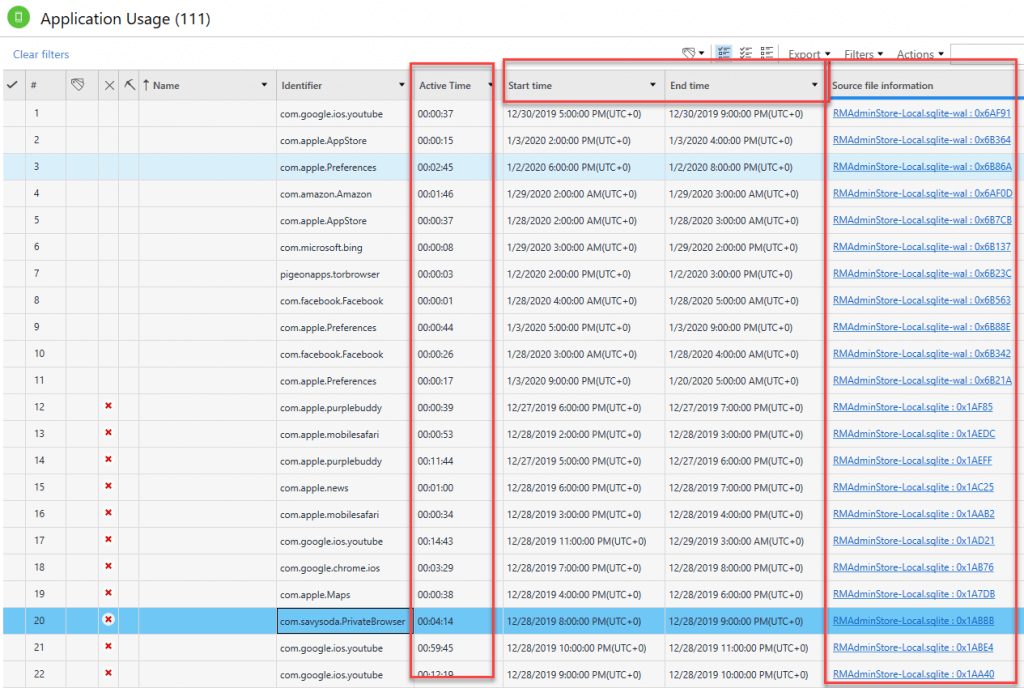Image resolution: width=1024 pixels, height=688 pixels.
Task: Open source file link ending in 0x6AF91
Action: (921, 114)
